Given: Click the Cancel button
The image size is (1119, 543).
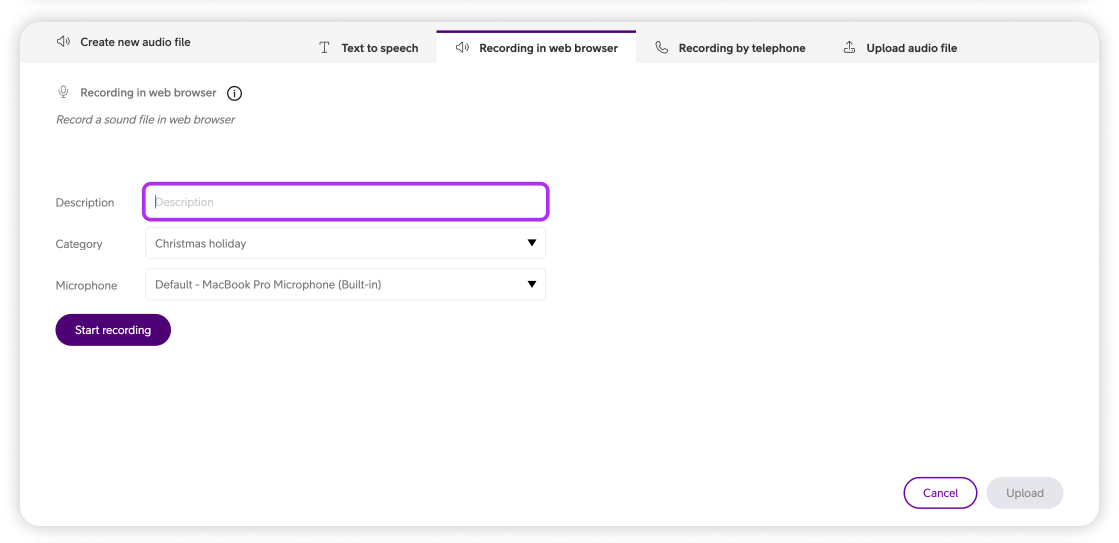Looking at the screenshot, I should pos(940,493).
